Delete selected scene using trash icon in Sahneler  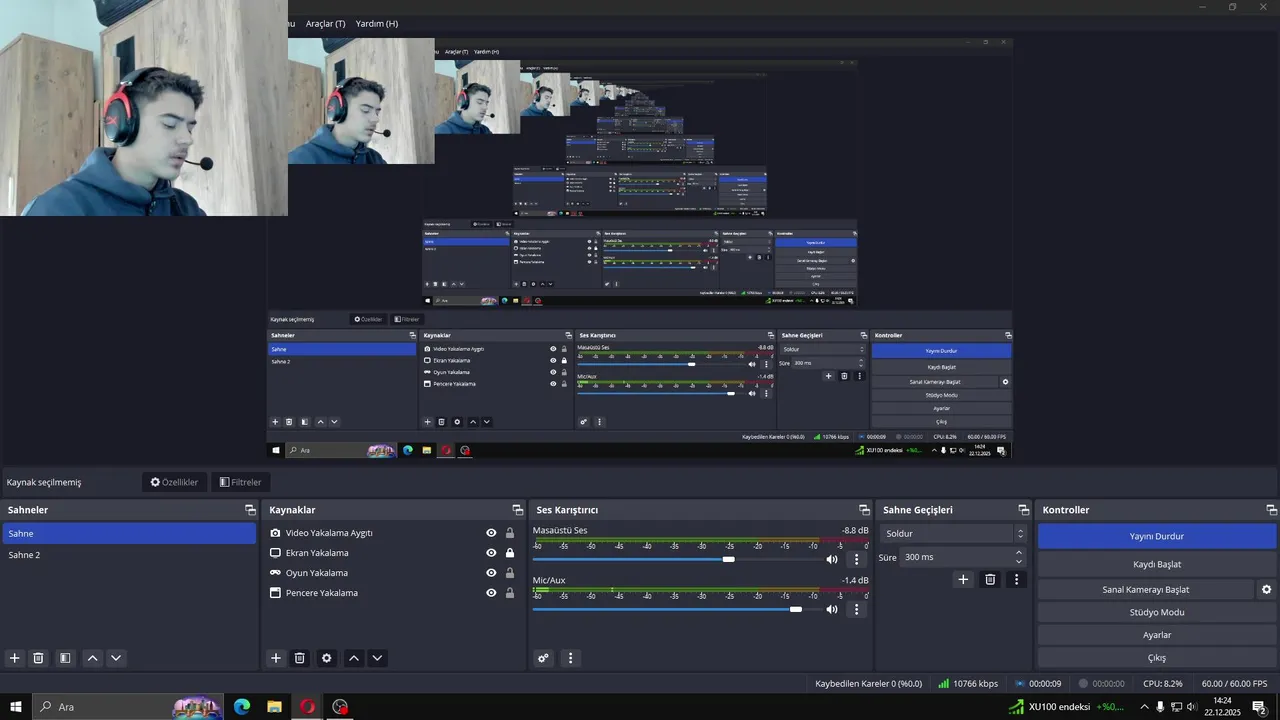pyautogui.click(x=38, y=658)
